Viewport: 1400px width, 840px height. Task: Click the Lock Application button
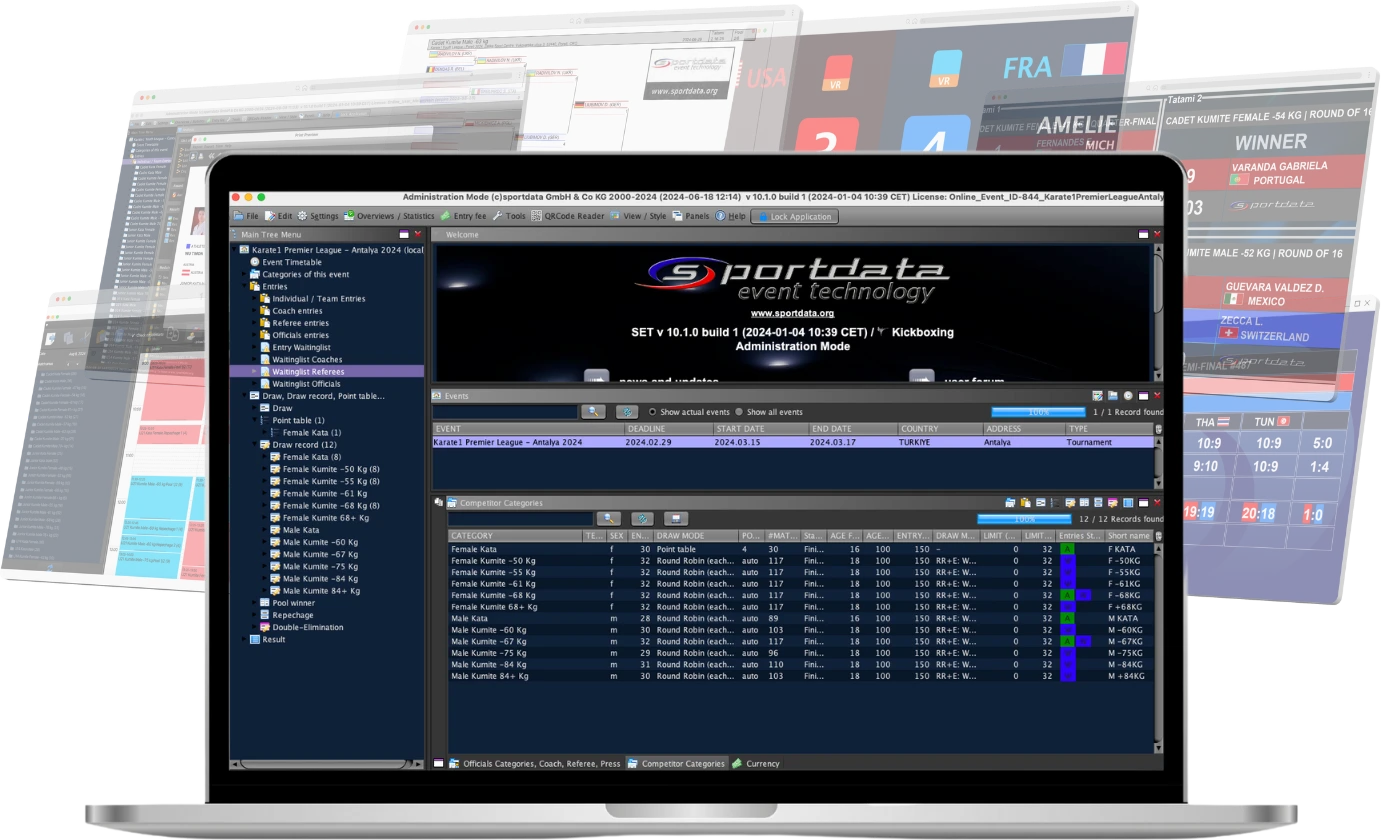point(795,216)
